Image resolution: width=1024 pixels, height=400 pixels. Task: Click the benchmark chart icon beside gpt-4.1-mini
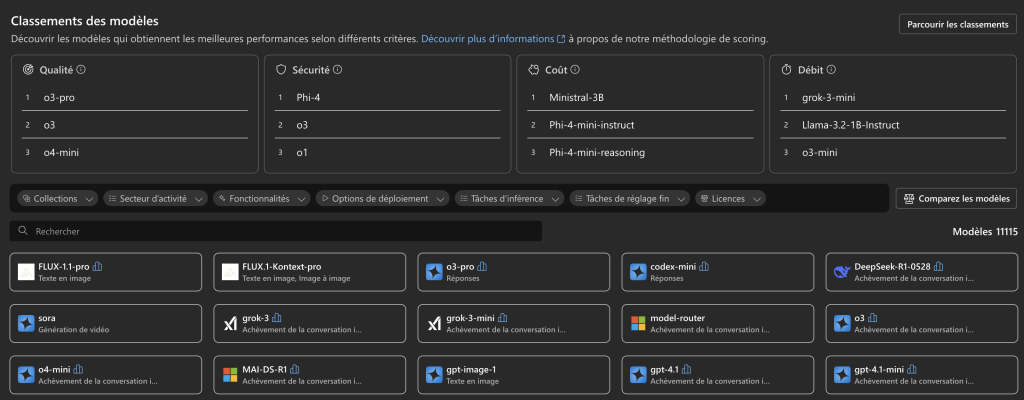[912, 369]
